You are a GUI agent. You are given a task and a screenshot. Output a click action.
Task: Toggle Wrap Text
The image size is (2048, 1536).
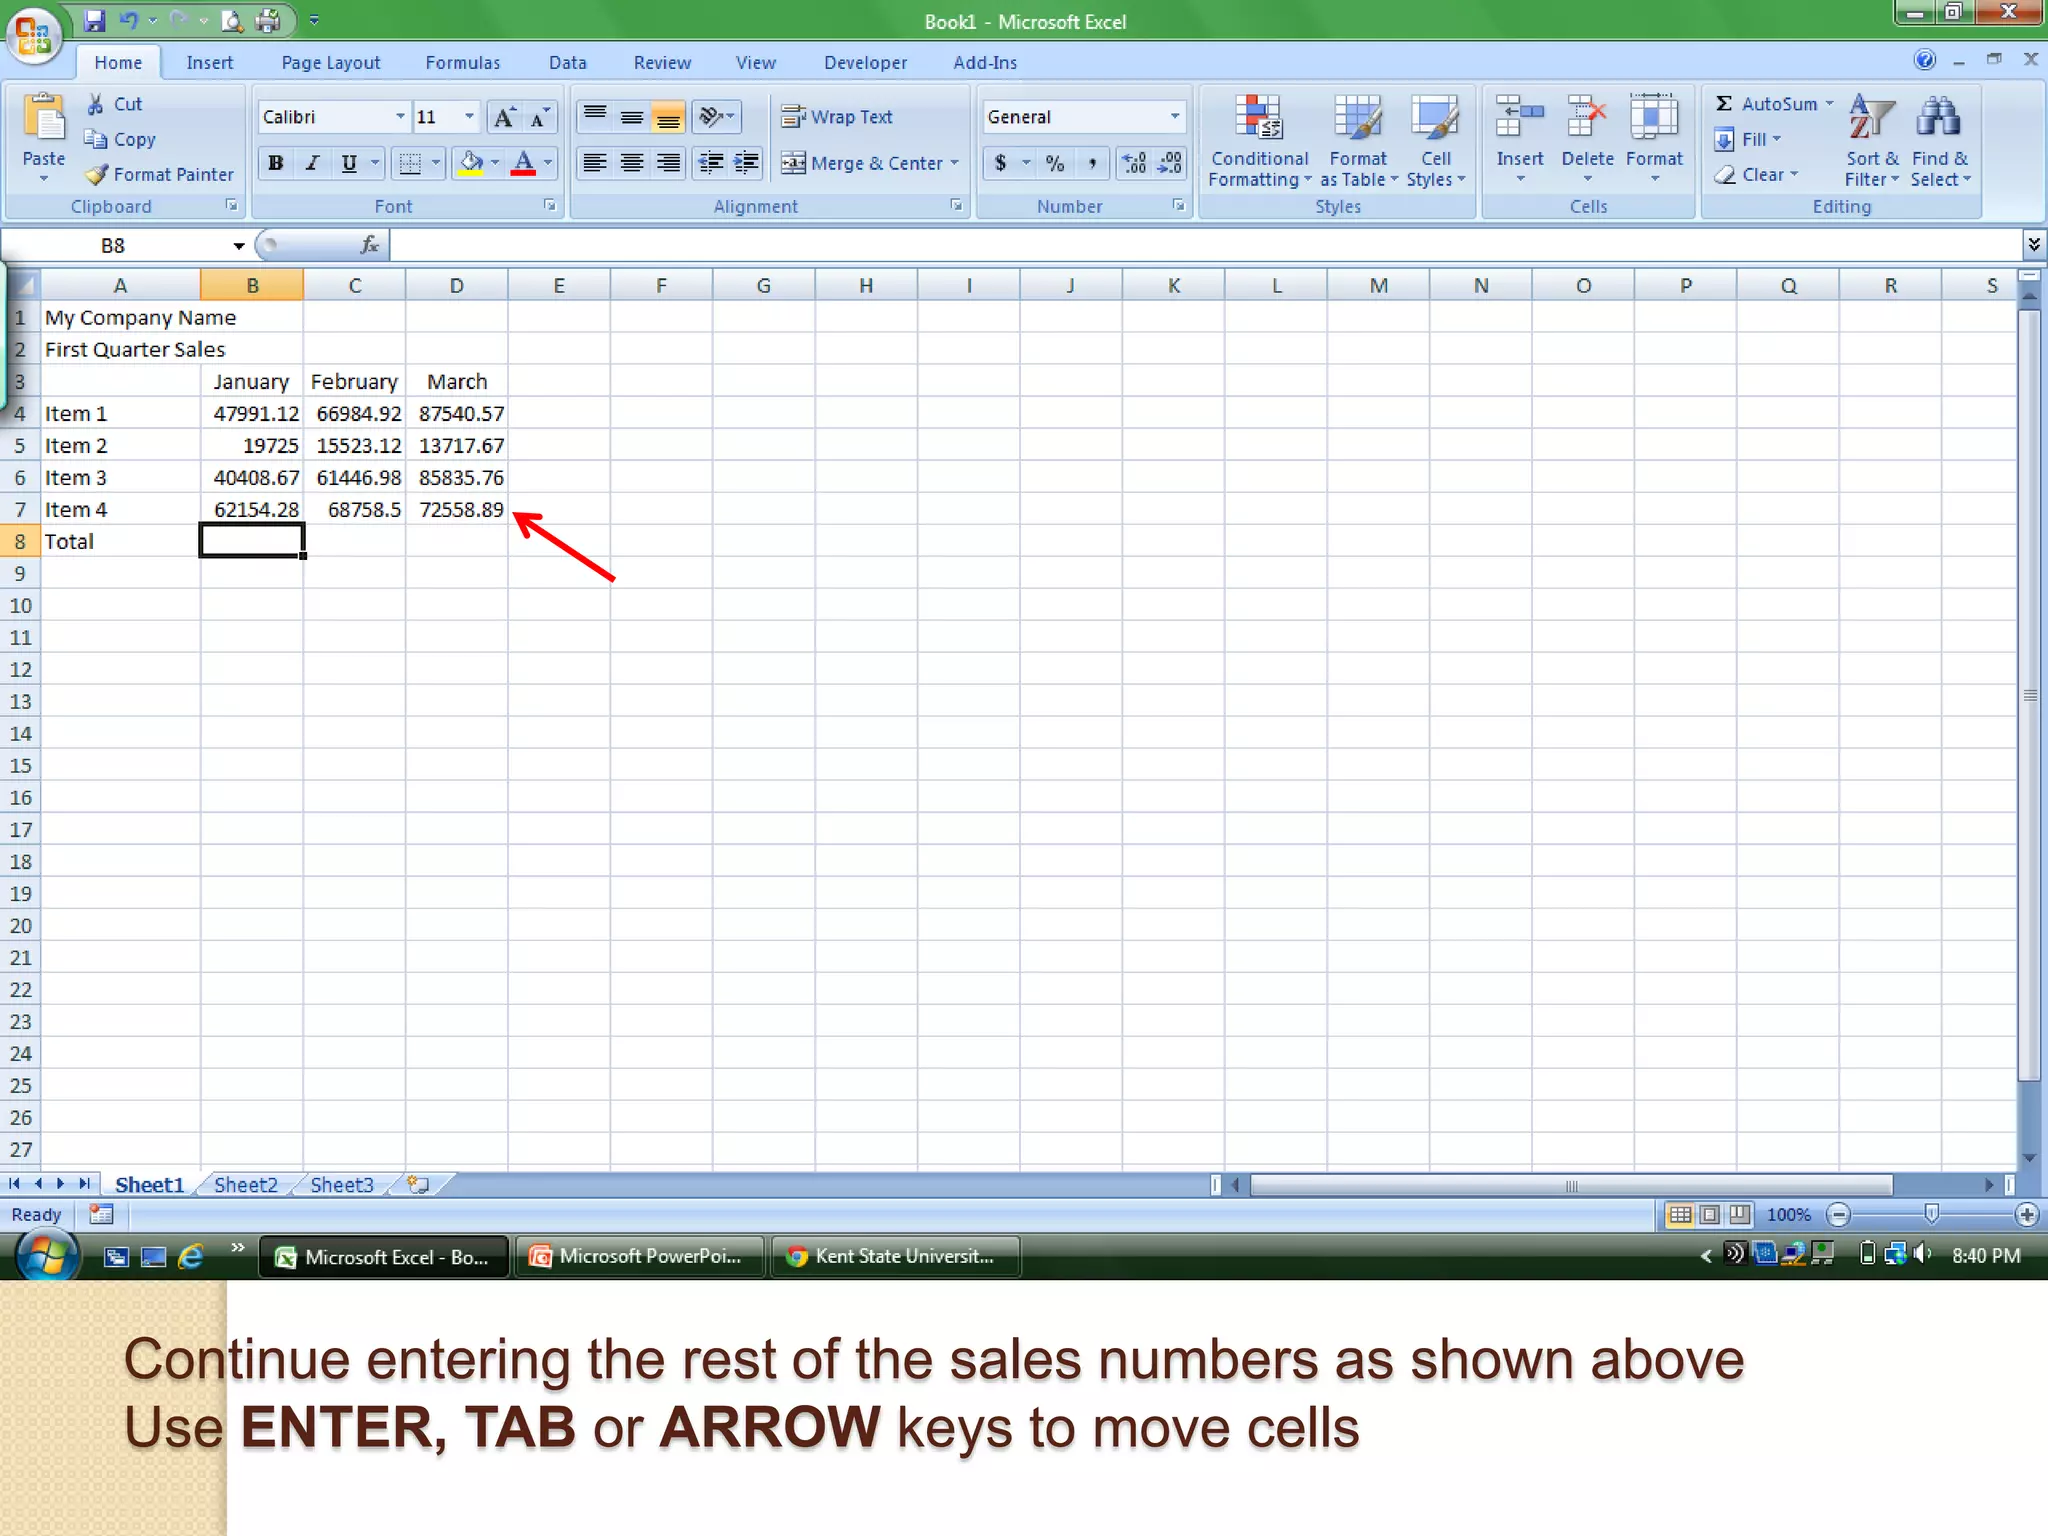[837, 117]
